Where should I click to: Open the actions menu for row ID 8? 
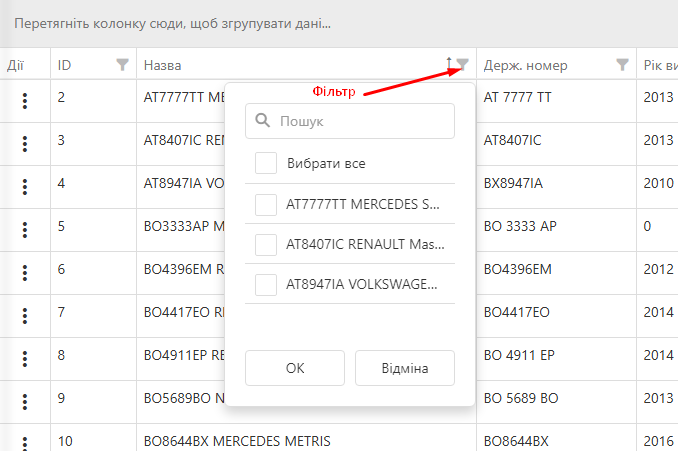(25, 359)
